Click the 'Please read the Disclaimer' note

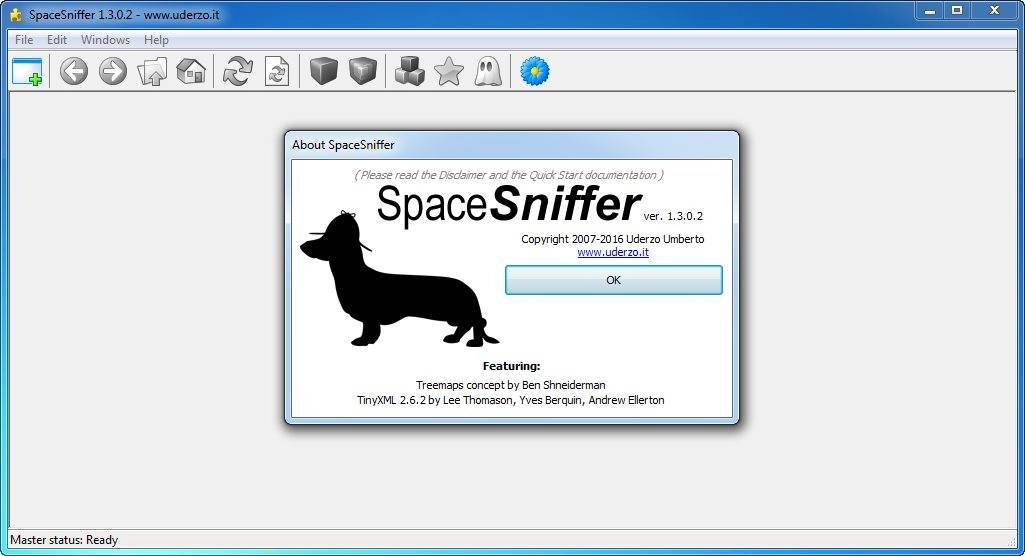coord(509,175)
